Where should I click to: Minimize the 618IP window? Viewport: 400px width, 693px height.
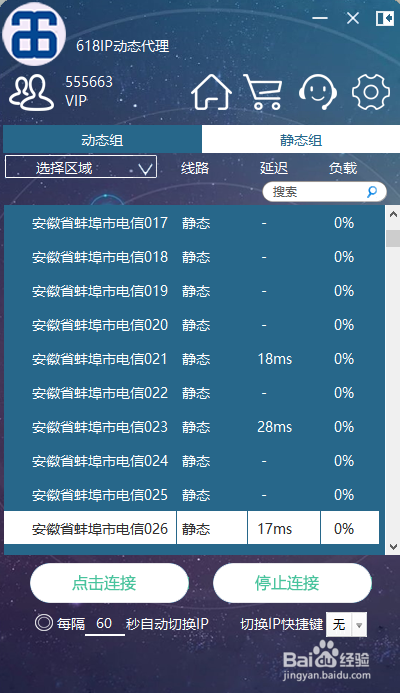tap(320, 18)
